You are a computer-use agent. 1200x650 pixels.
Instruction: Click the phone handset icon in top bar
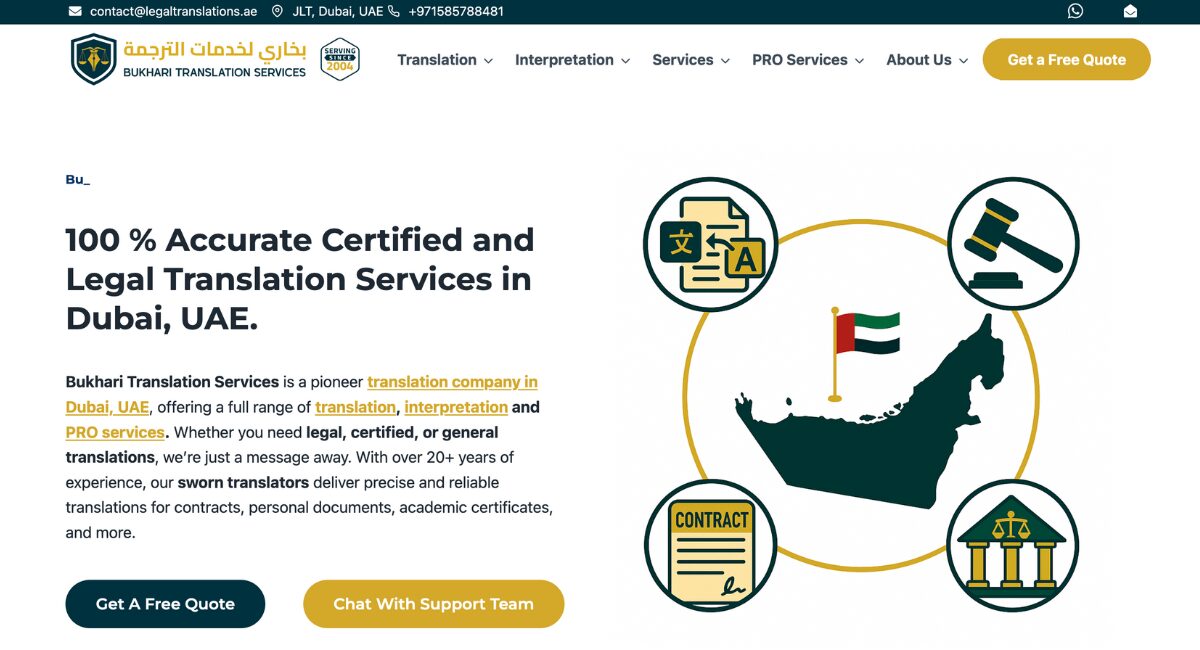click(x=393, y=11)
